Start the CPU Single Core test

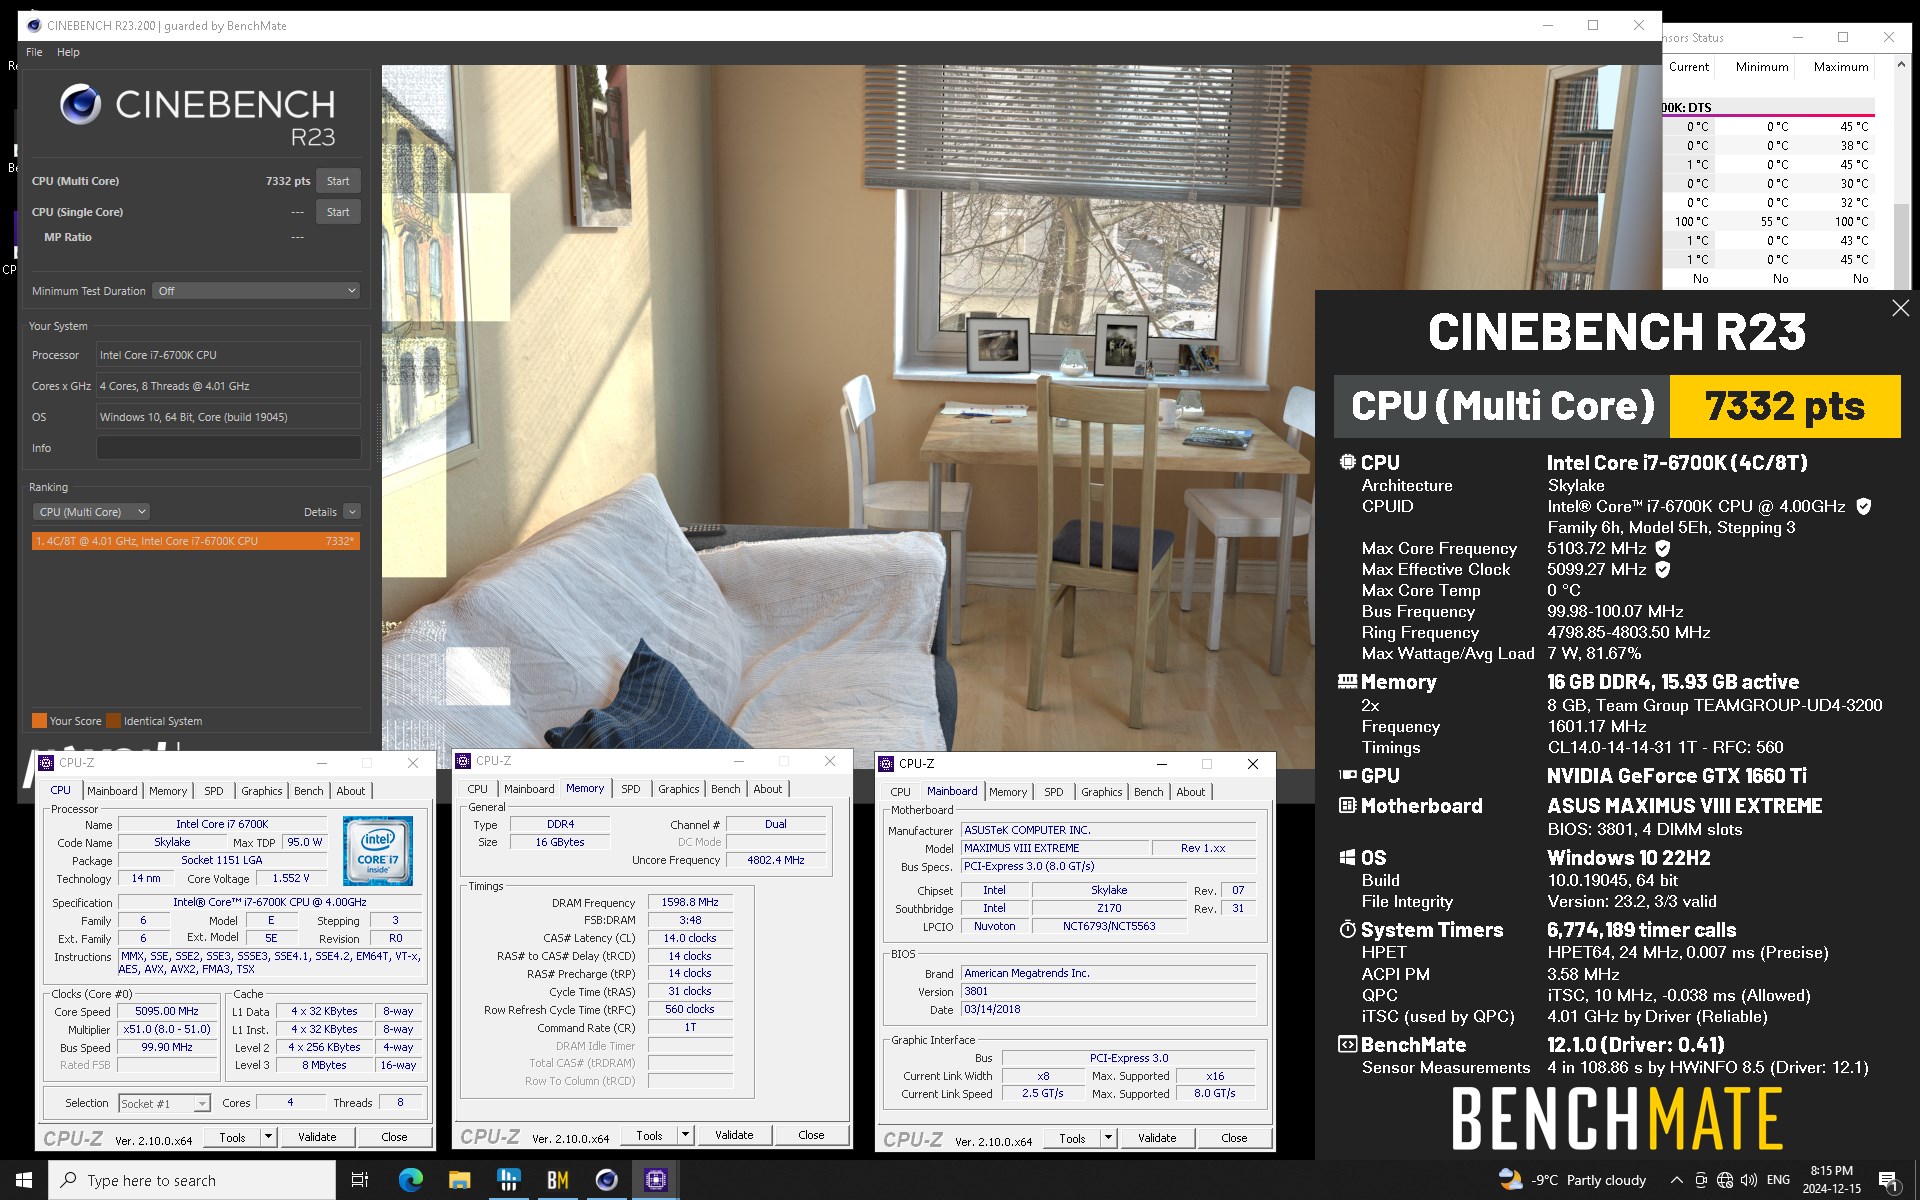[x=338, y=212]
